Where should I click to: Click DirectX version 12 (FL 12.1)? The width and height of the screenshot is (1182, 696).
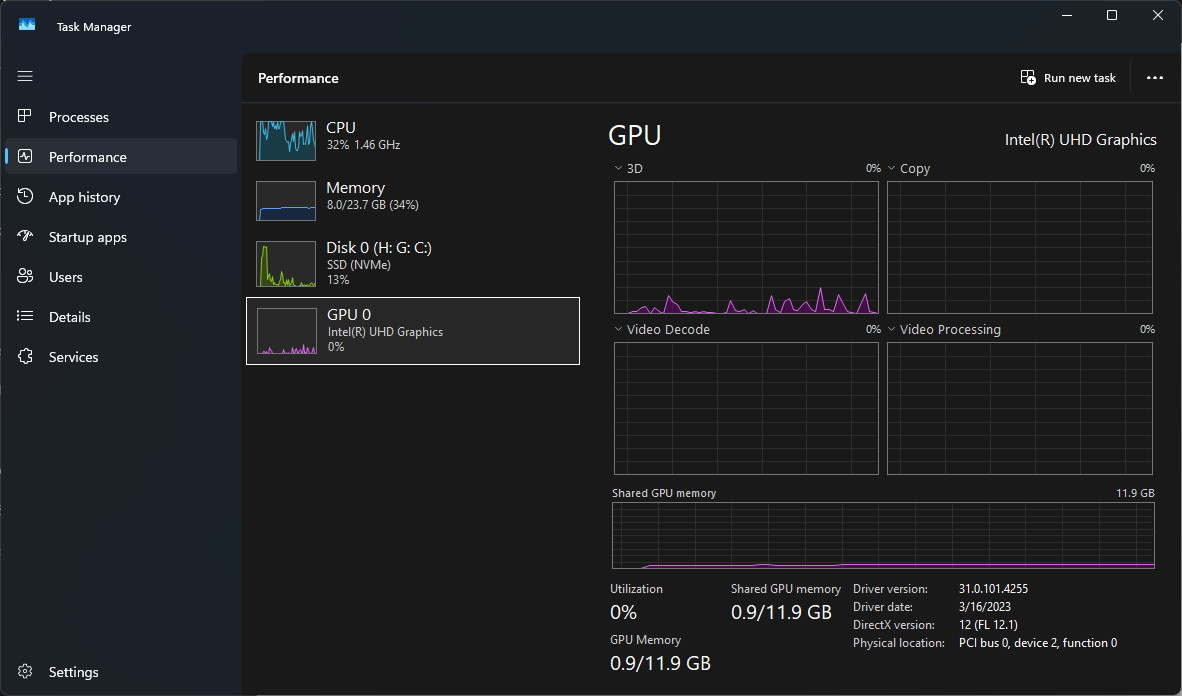[988, 625]
